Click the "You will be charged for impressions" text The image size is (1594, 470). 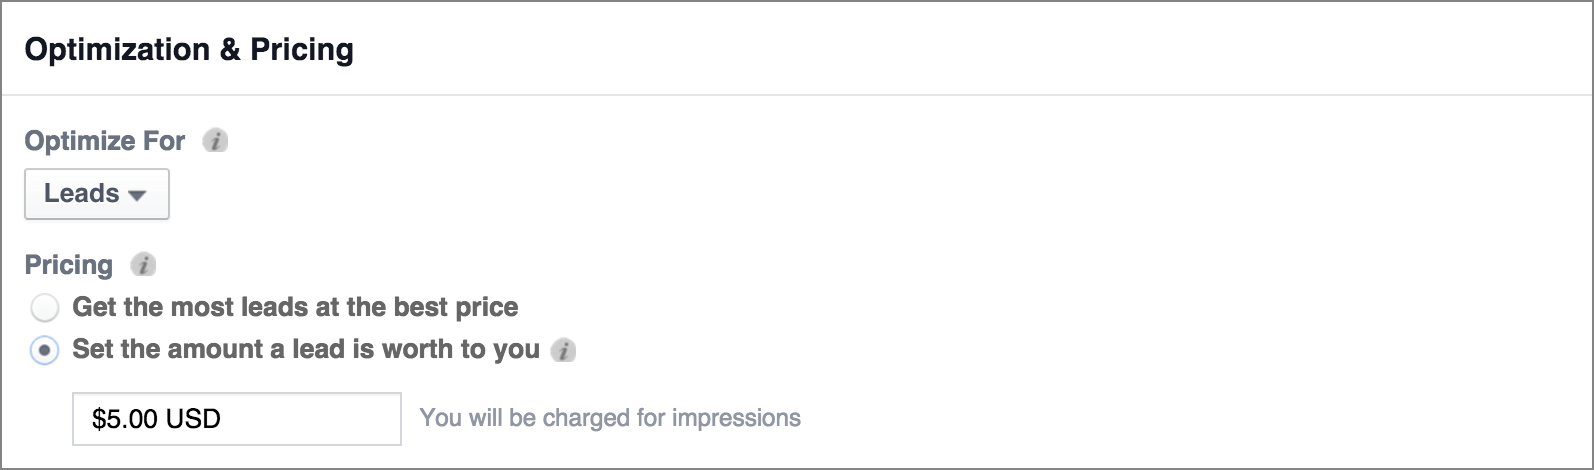click(x=610, y=418)
